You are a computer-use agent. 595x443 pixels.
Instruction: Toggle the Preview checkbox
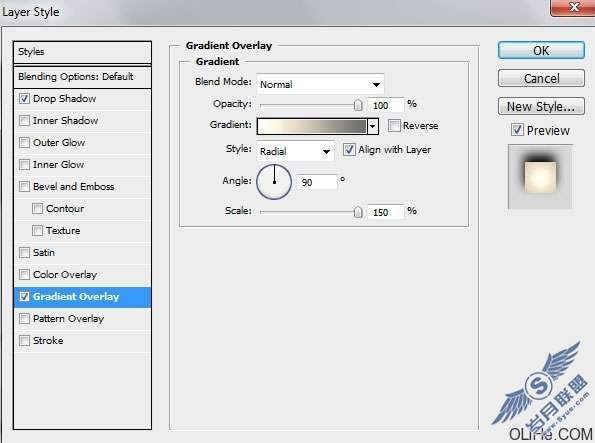(517, 130)
